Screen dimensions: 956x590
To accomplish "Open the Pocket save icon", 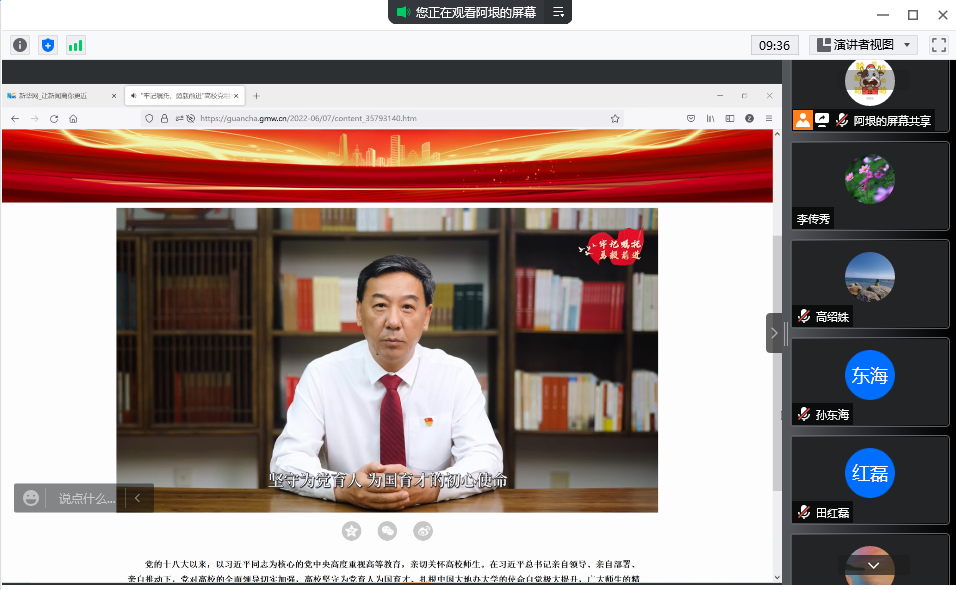I will [691, 118].
